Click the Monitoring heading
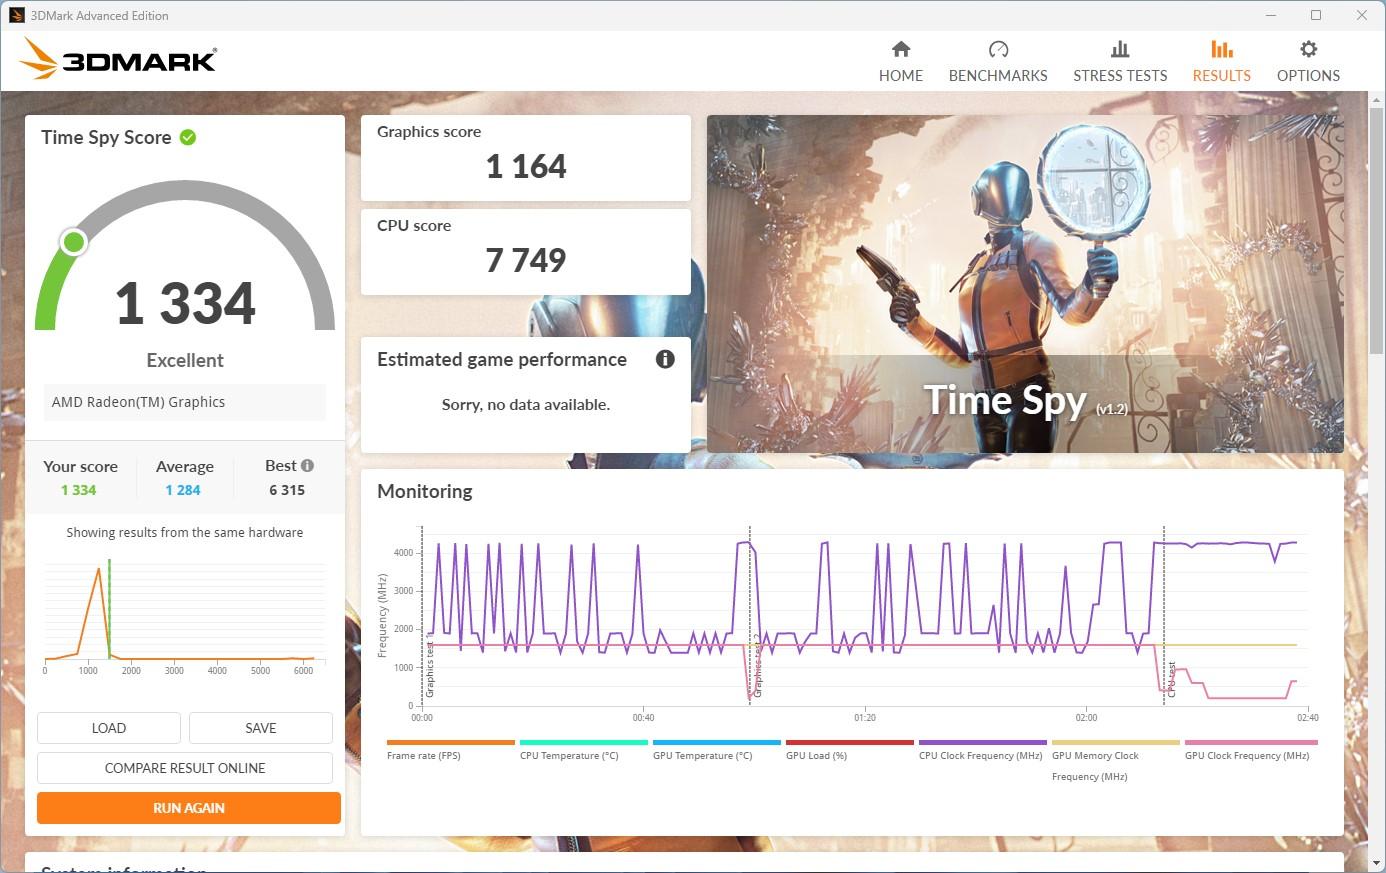 424,491
